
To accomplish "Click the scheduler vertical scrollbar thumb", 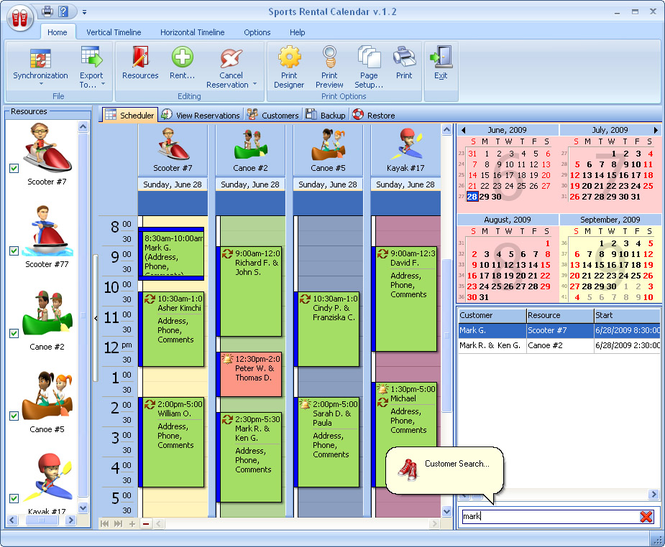I will [447, 335].
